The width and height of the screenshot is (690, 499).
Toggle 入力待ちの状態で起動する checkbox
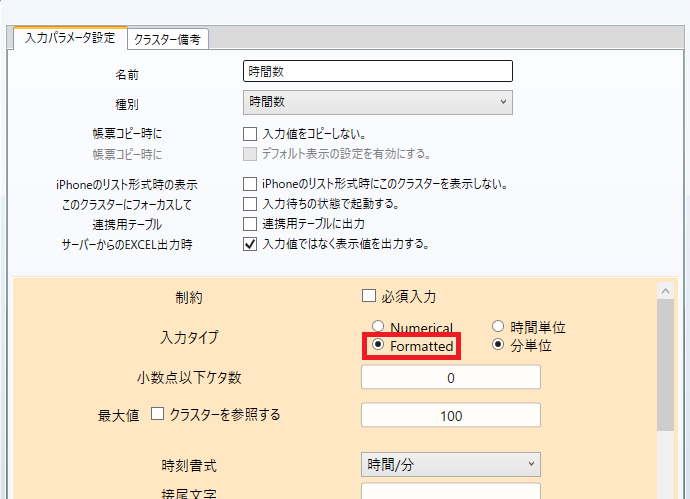click(250, 204)
